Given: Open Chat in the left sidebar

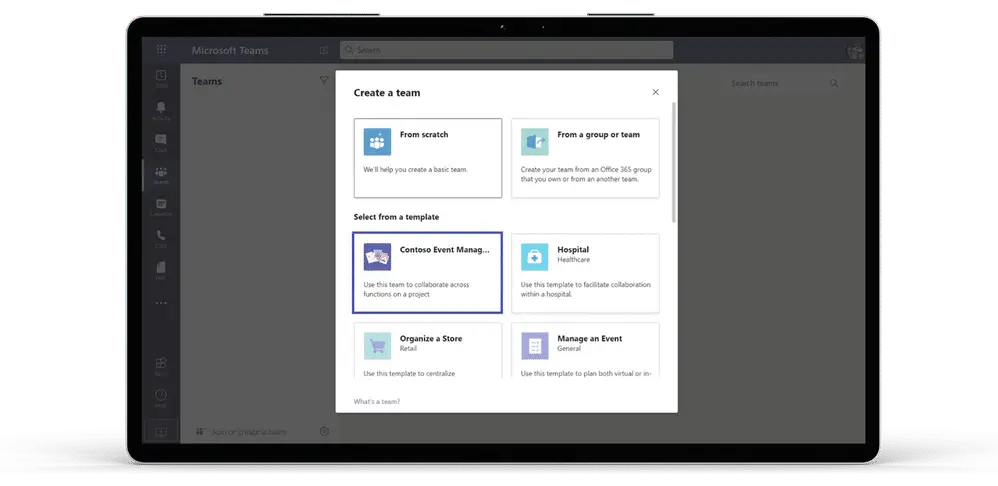Looking at the screenshot, I should point(161,142).
